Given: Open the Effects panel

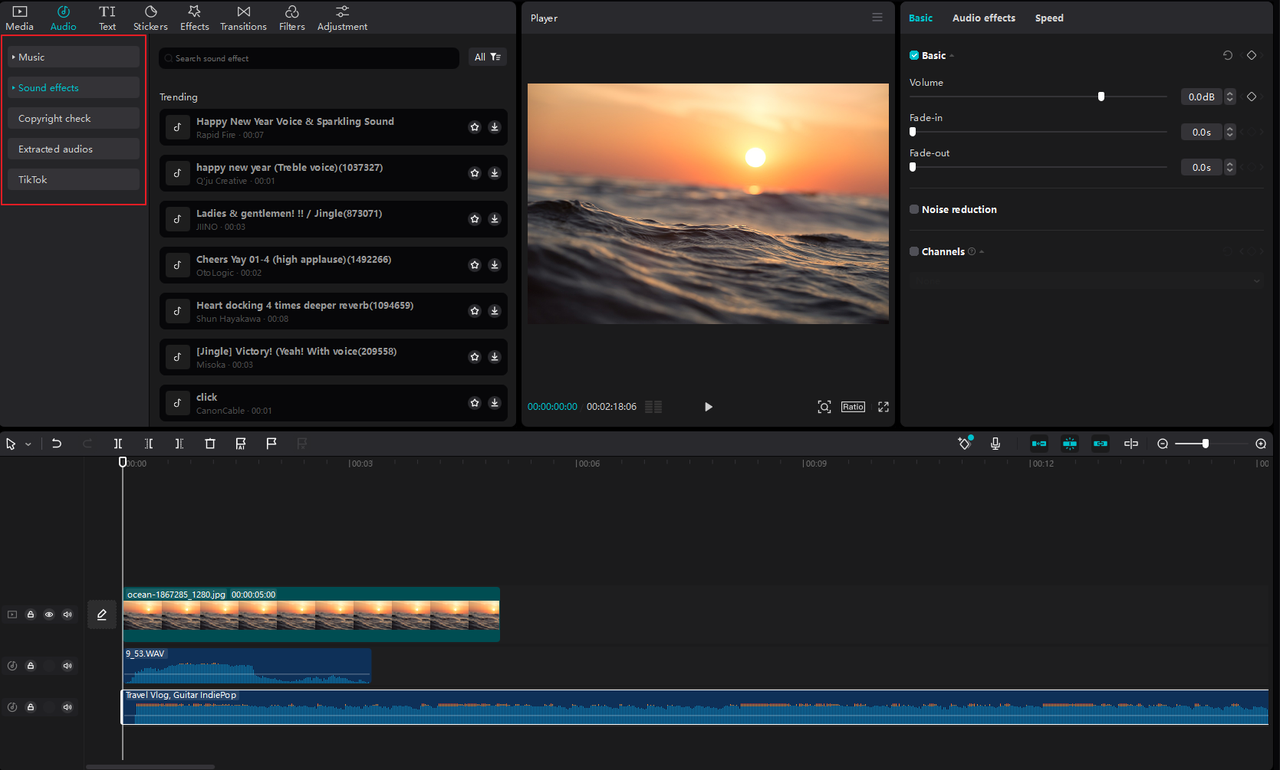Looking at the screenshot, I should click(x=194, y=17).
